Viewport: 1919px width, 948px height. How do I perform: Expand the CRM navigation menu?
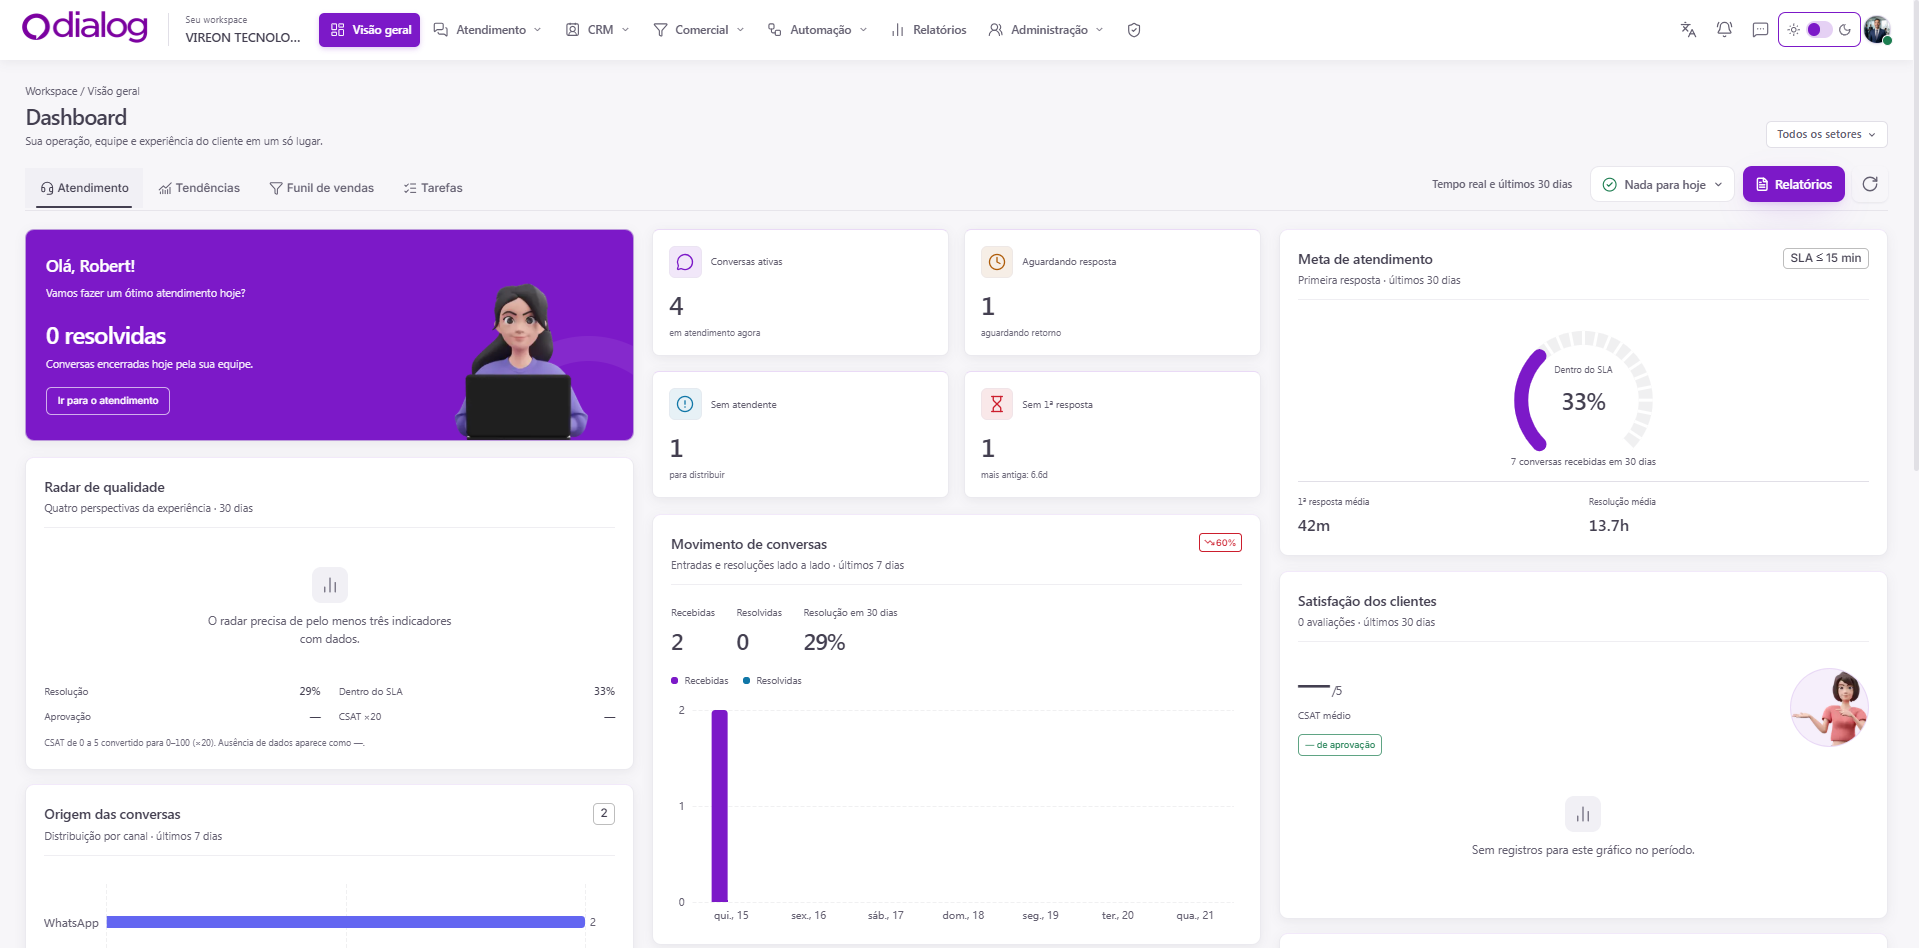point(598,30)
